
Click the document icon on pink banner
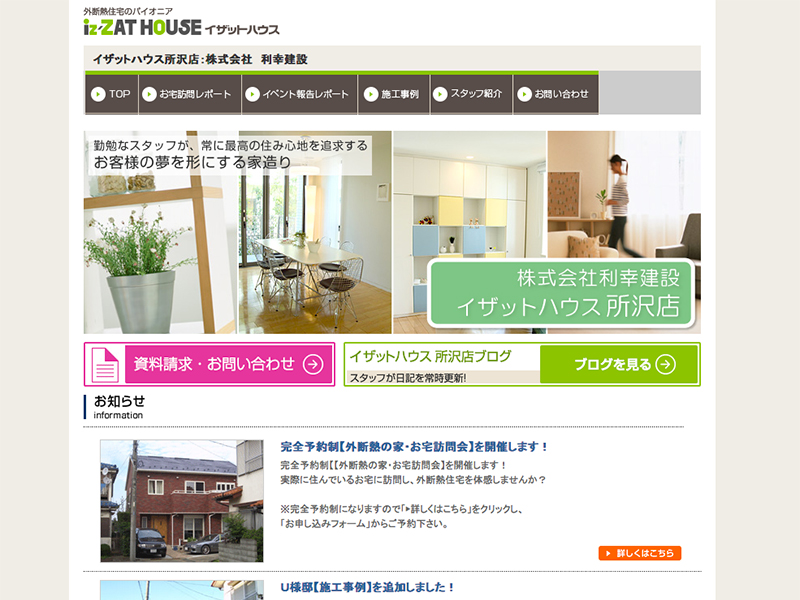click(105, 364)
